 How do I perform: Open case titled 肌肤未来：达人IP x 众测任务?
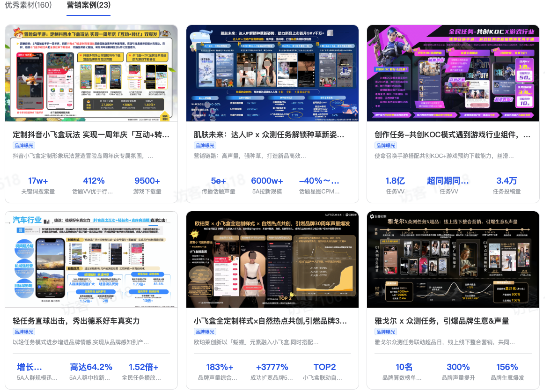coord(269,135)
